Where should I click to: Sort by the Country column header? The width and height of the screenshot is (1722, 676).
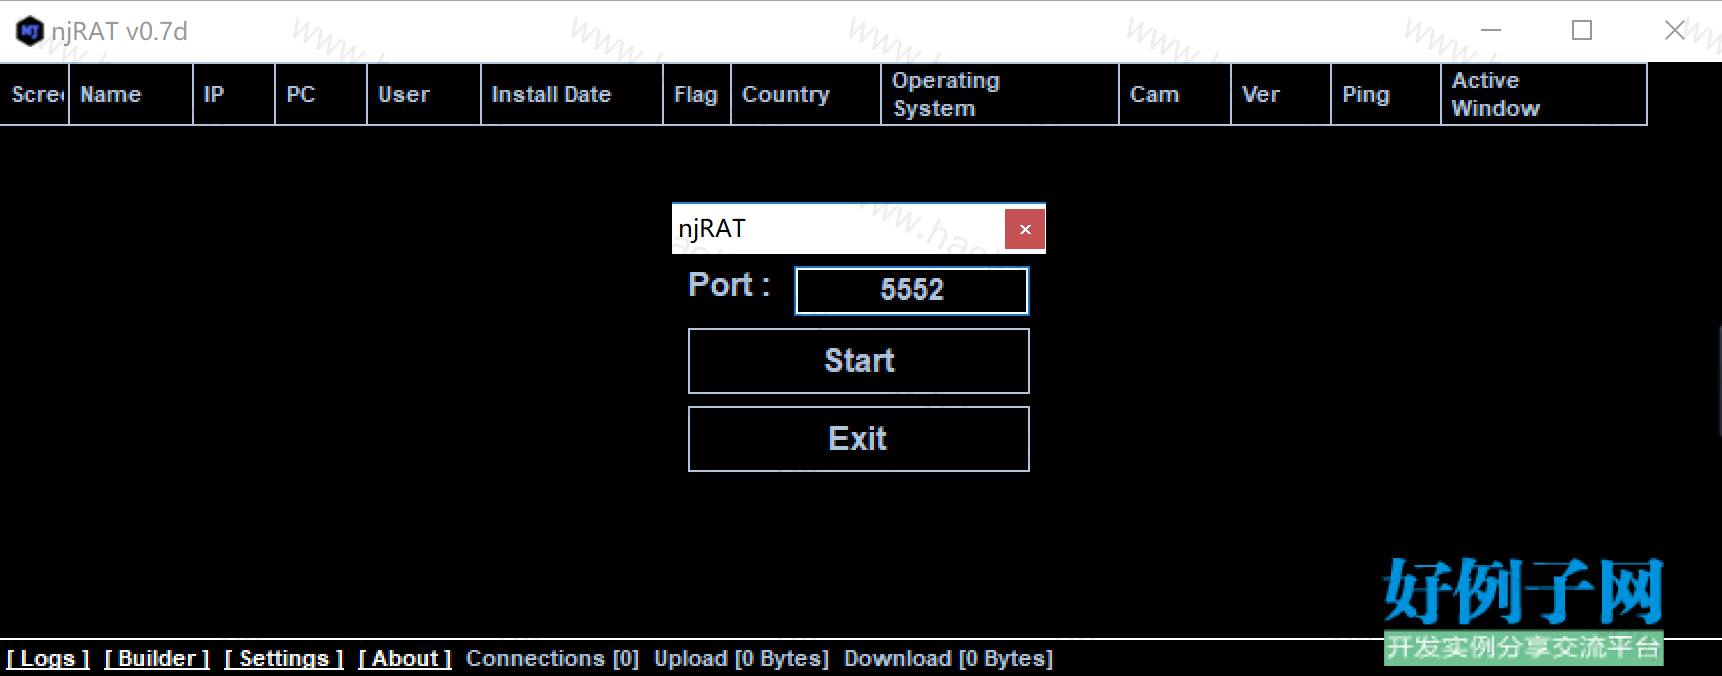click(806, 94)
